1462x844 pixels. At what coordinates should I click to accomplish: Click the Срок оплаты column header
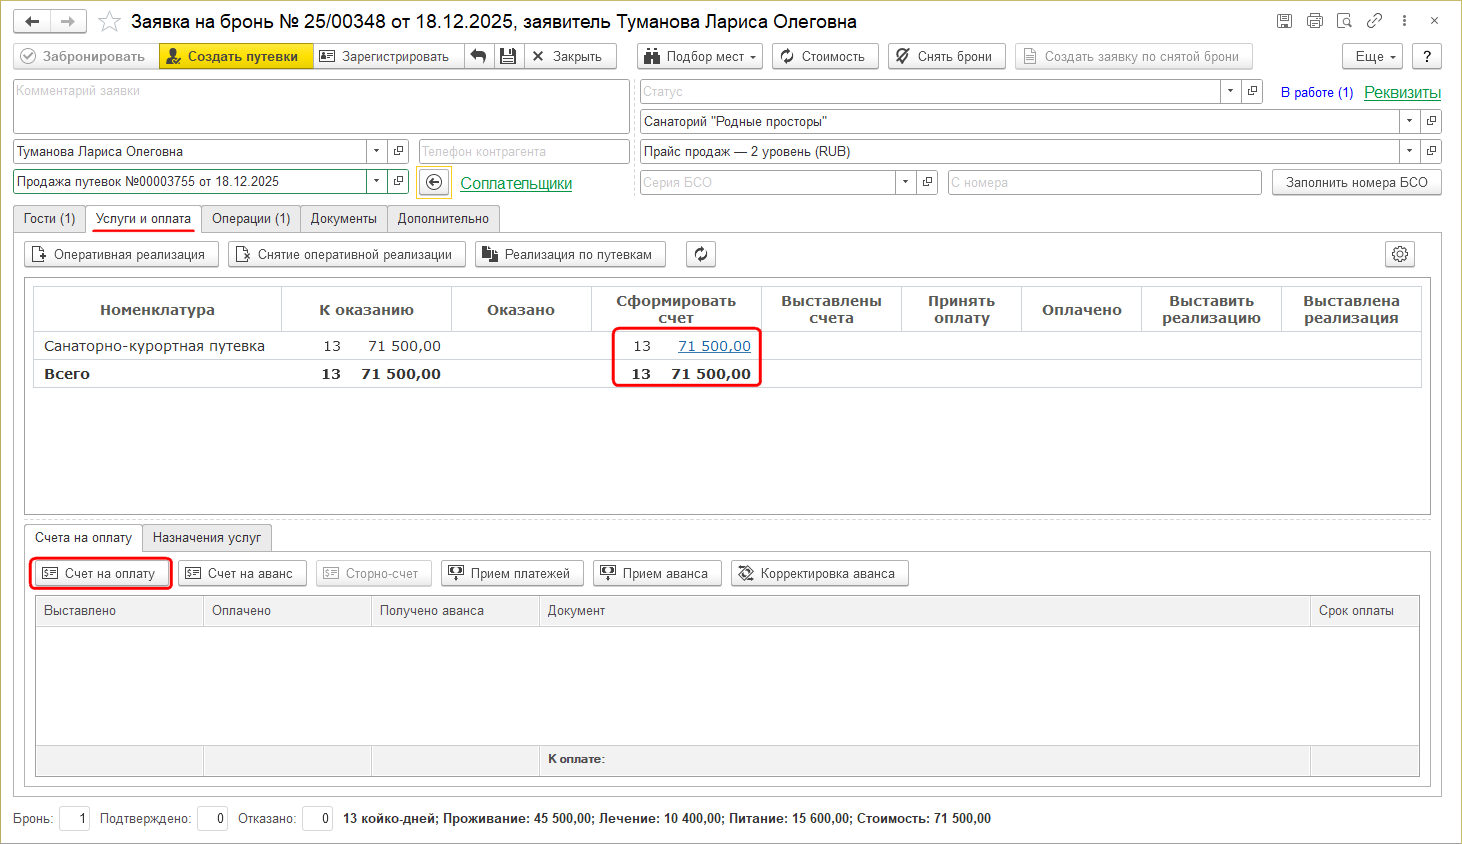coord(1364,611)
